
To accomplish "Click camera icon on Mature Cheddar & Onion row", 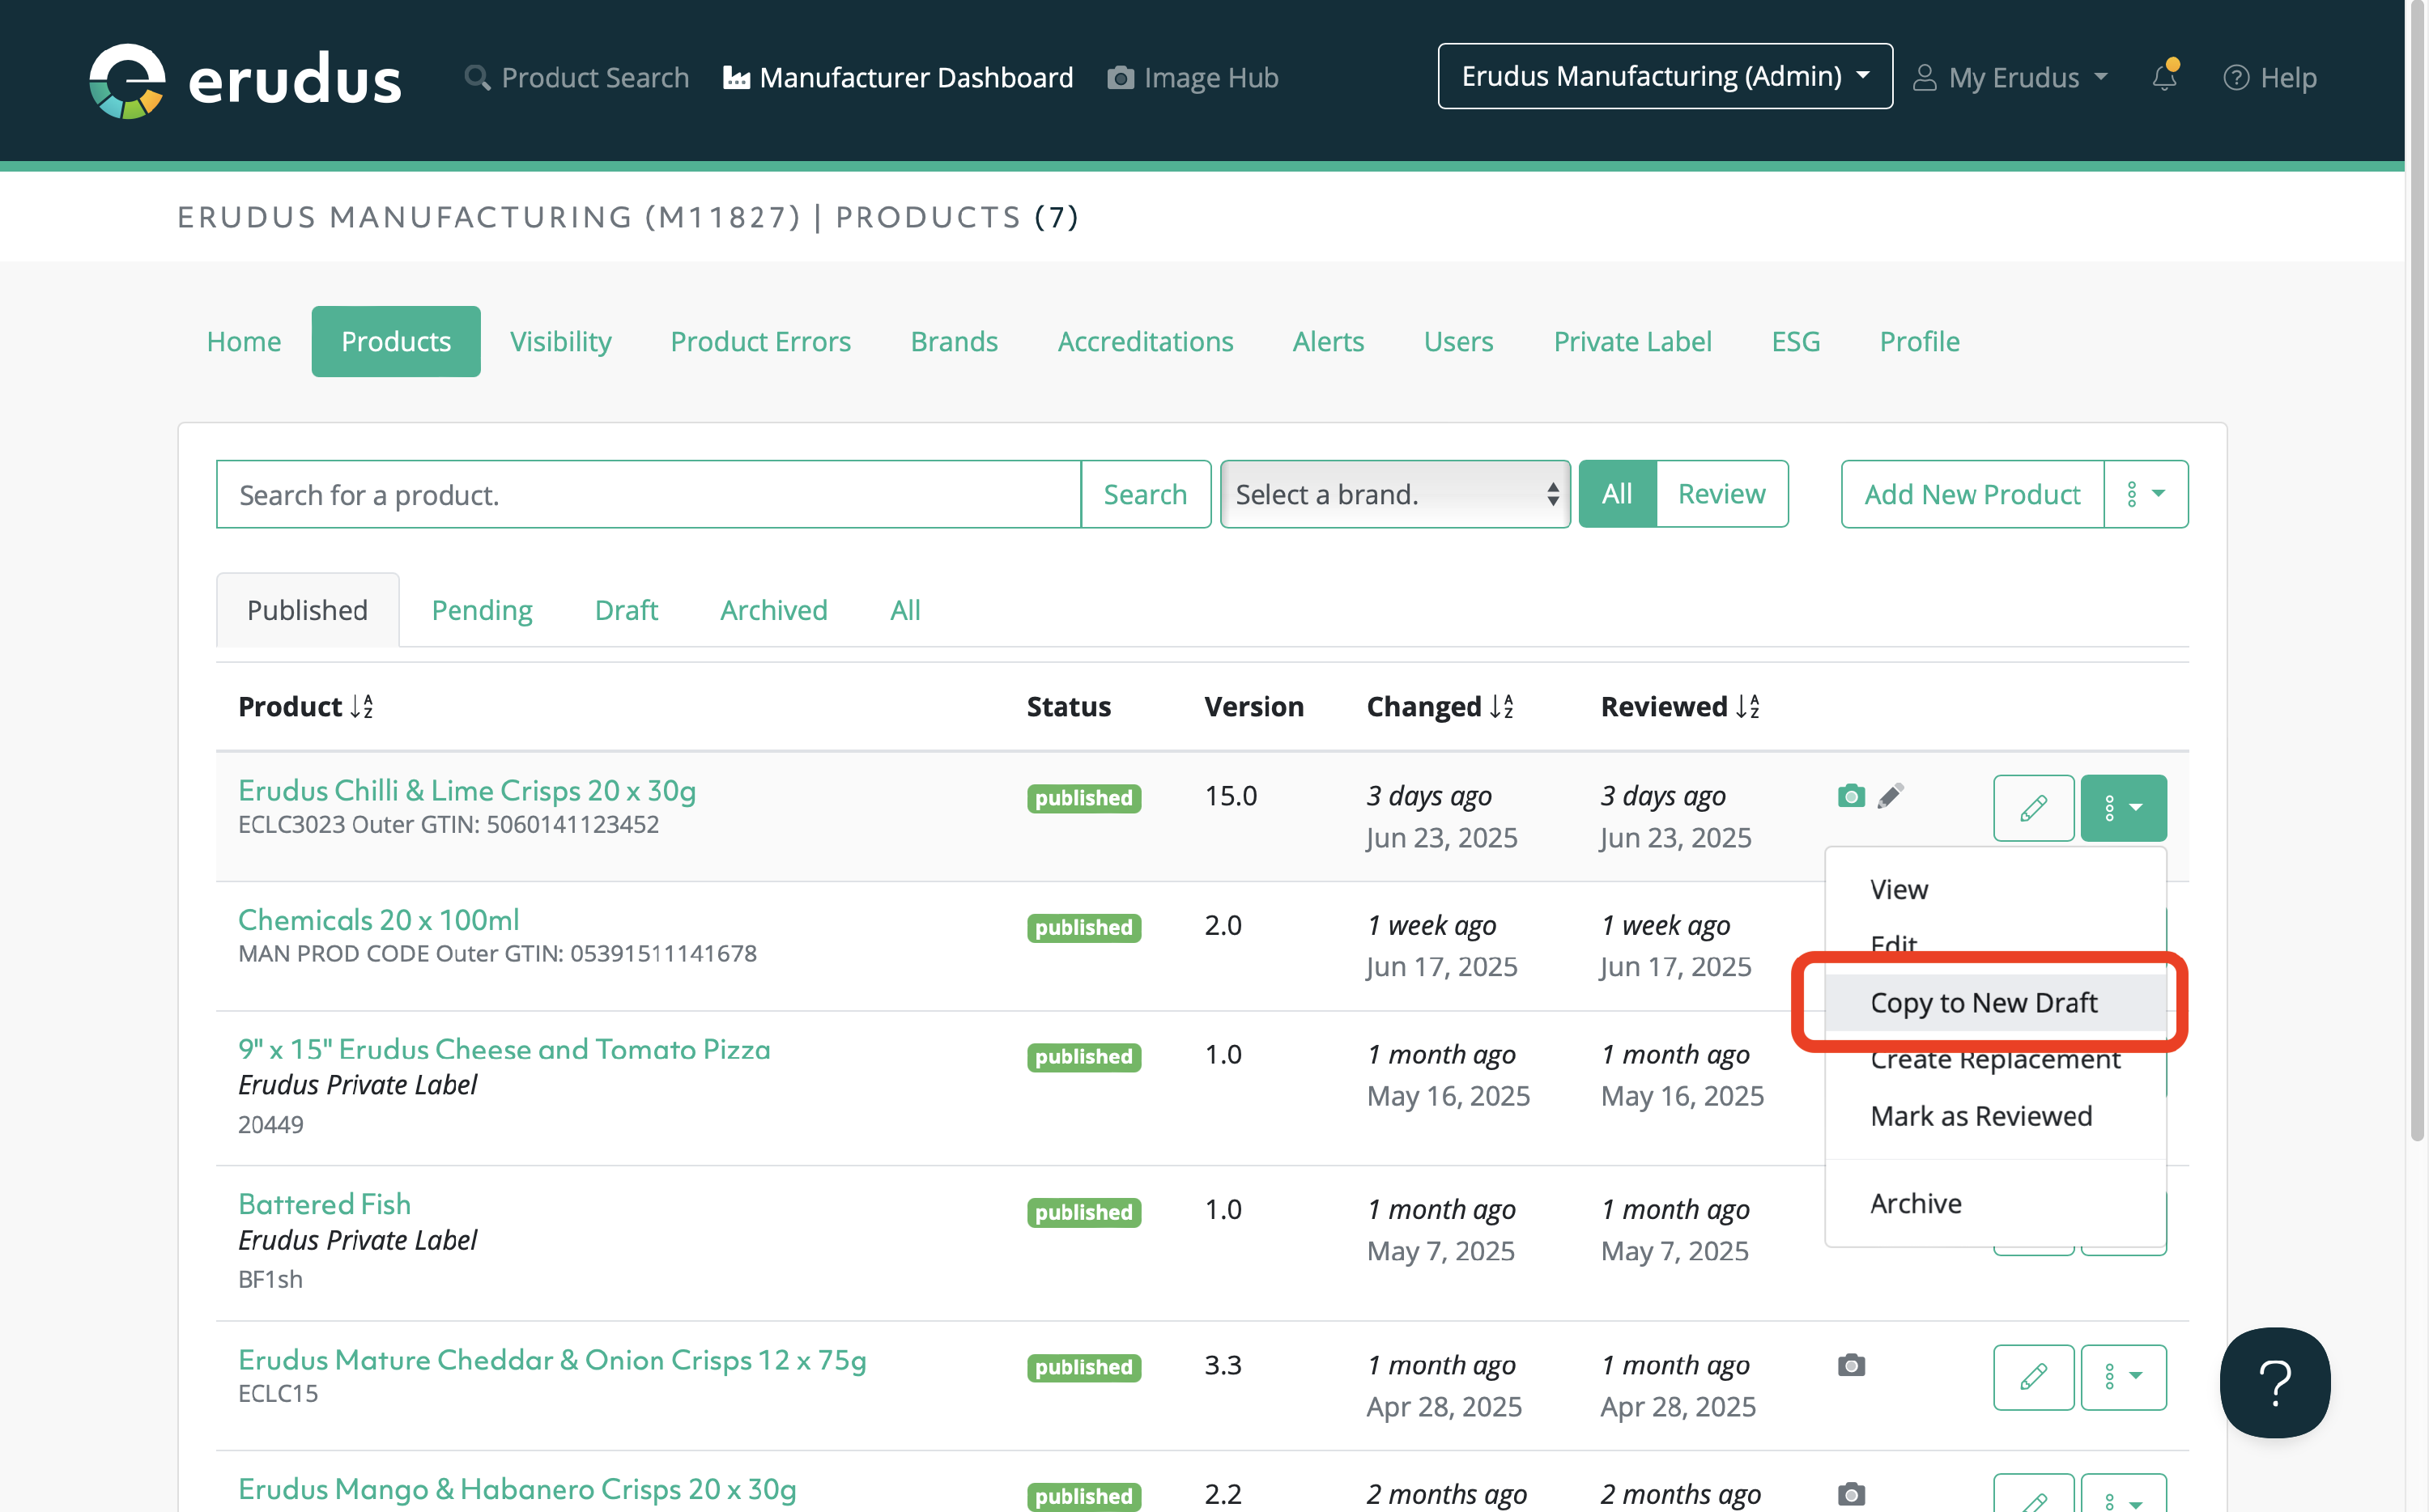I will pyautogui.click(x=1851, y=1365).
